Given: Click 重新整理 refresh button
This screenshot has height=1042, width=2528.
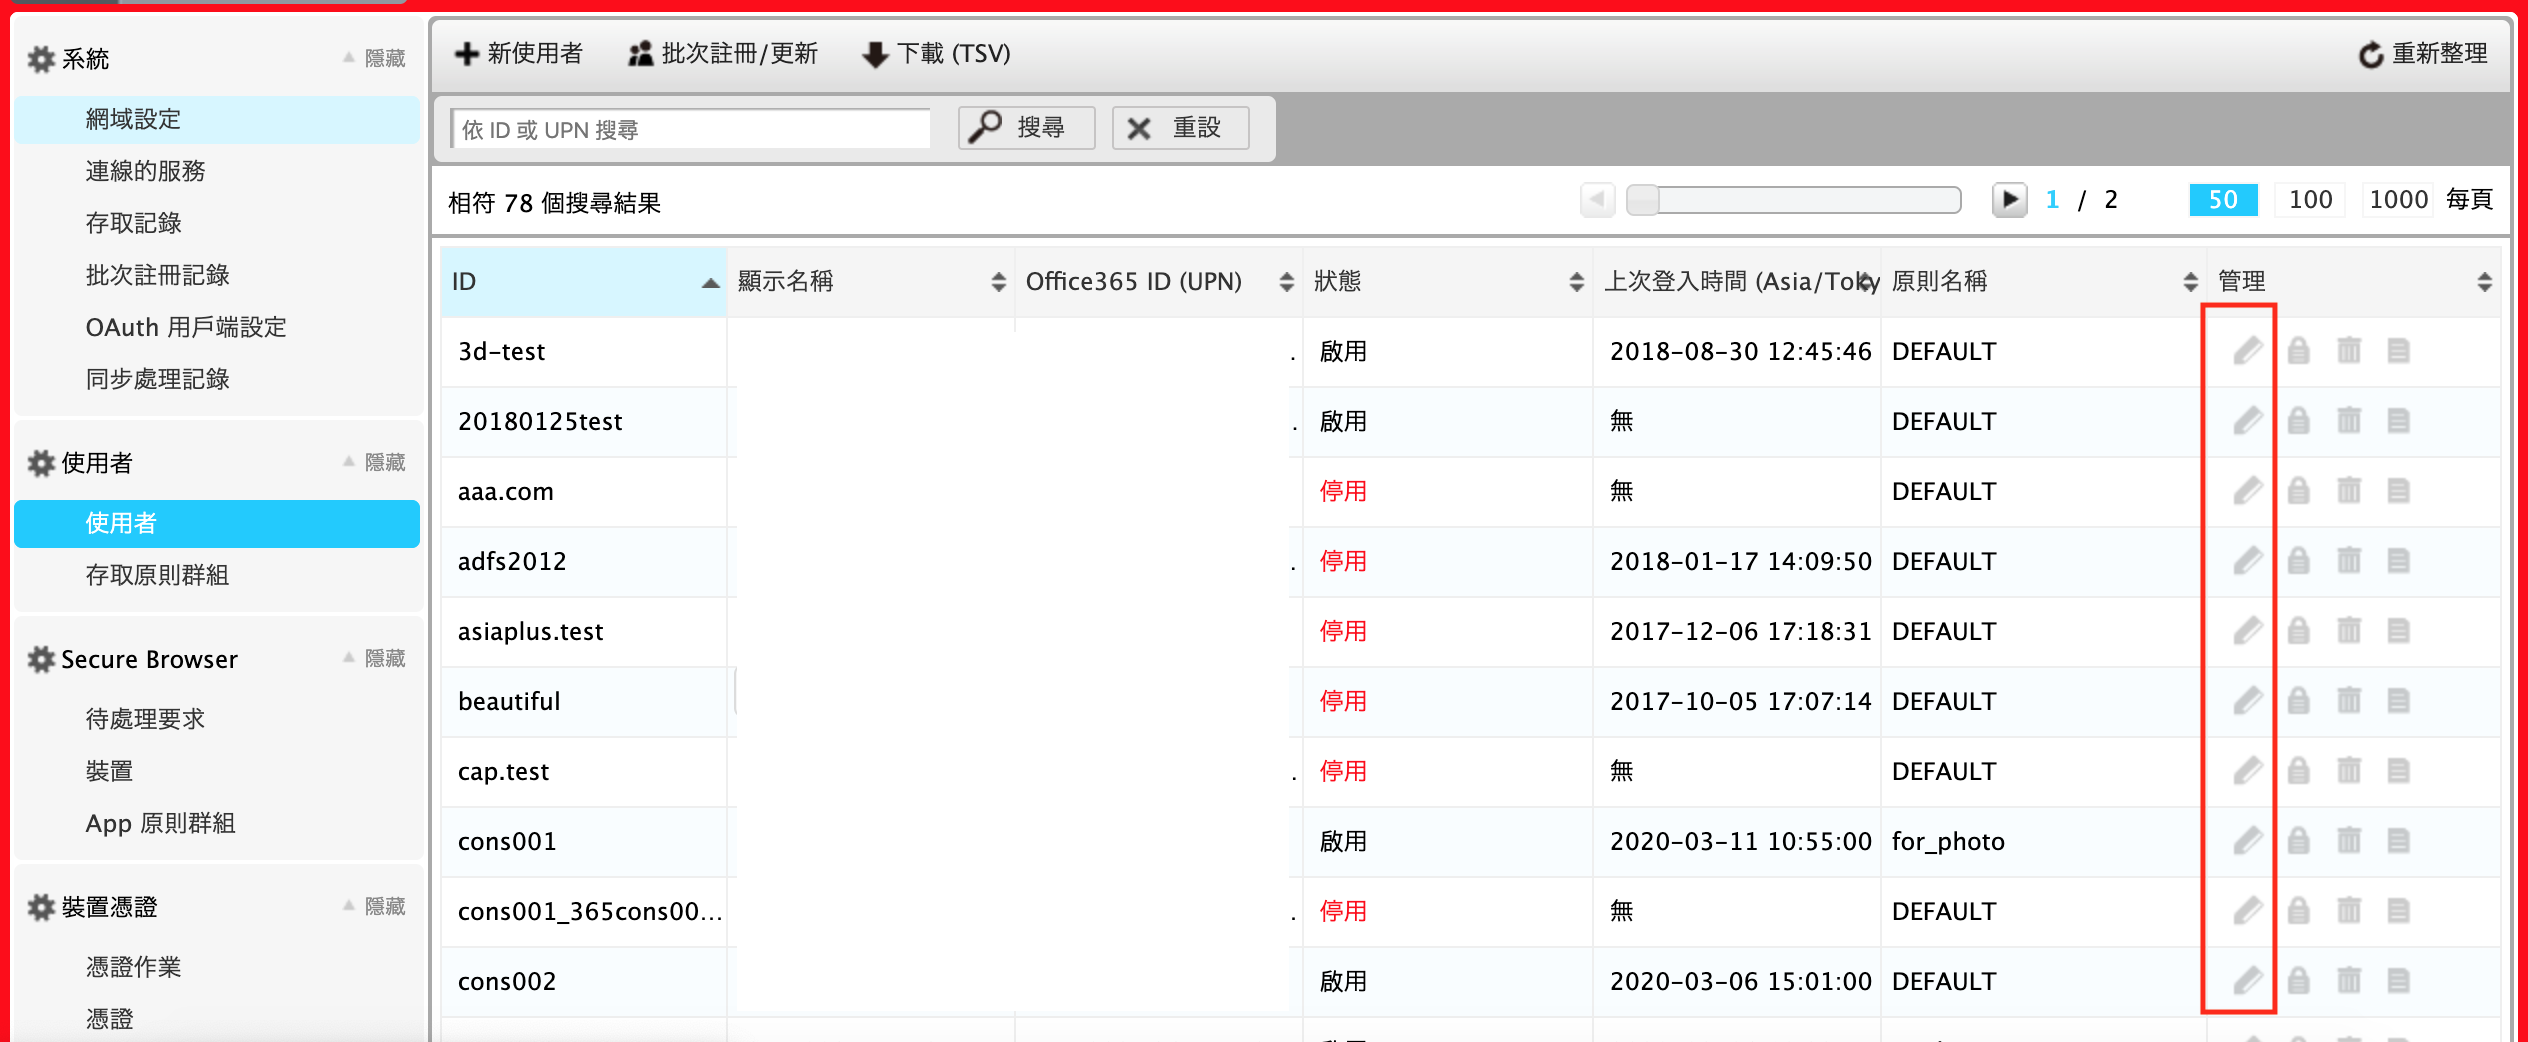Looking at the screenshot, I should 2423,54.
